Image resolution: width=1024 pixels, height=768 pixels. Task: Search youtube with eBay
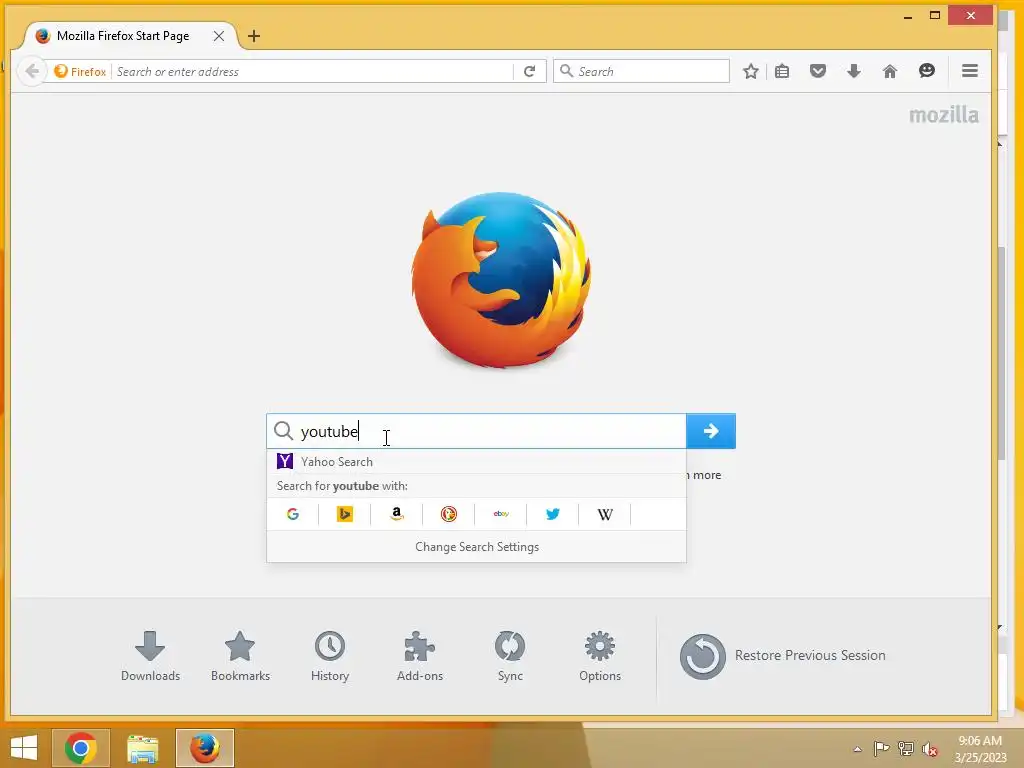point(501,514)
